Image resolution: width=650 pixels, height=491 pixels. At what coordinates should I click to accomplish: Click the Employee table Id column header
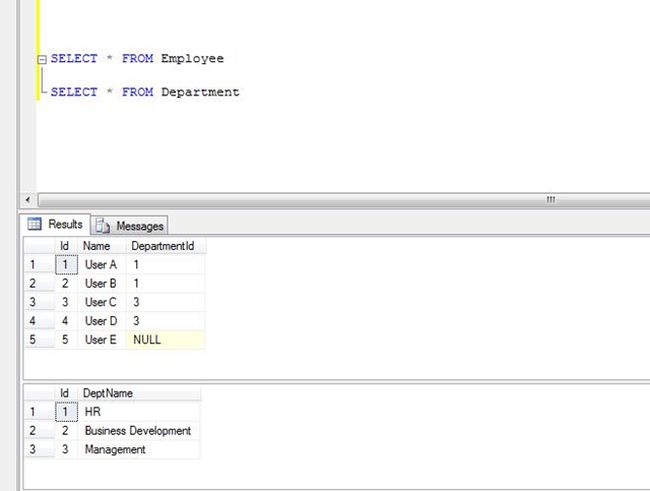[66, 246]
